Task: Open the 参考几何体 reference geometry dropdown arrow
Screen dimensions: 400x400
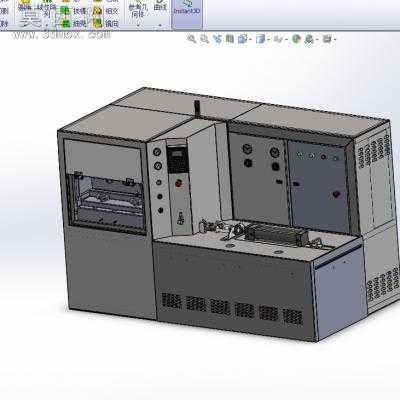Action: pos(138,24)
